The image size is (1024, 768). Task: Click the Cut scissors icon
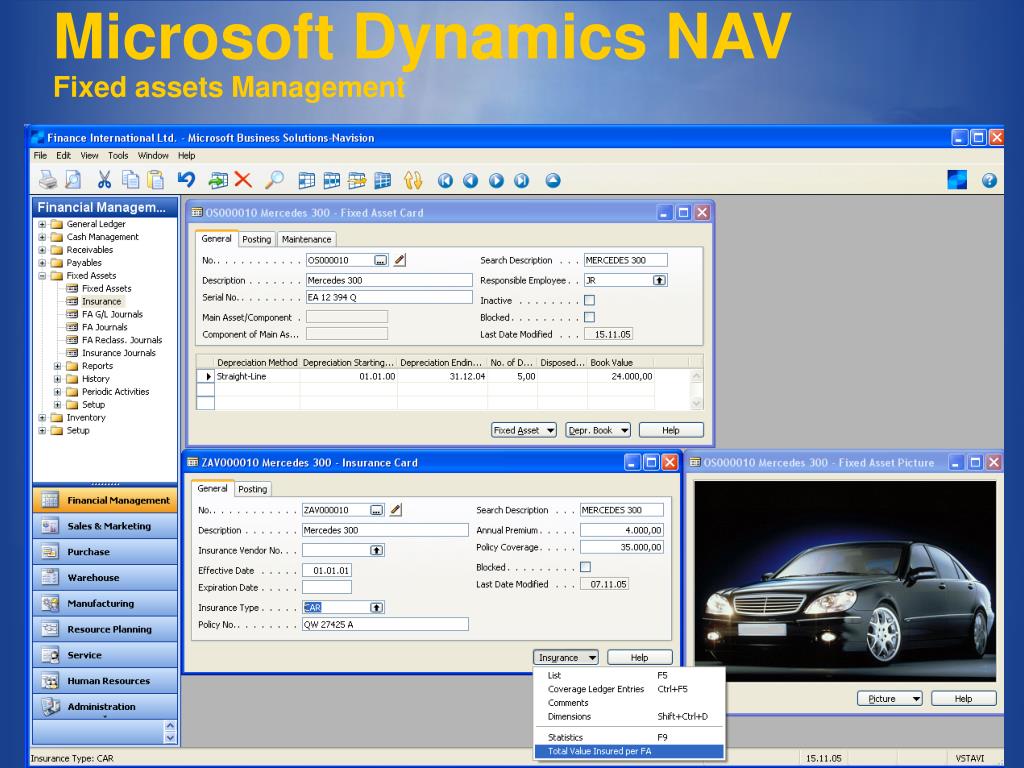tap(104, 180)
